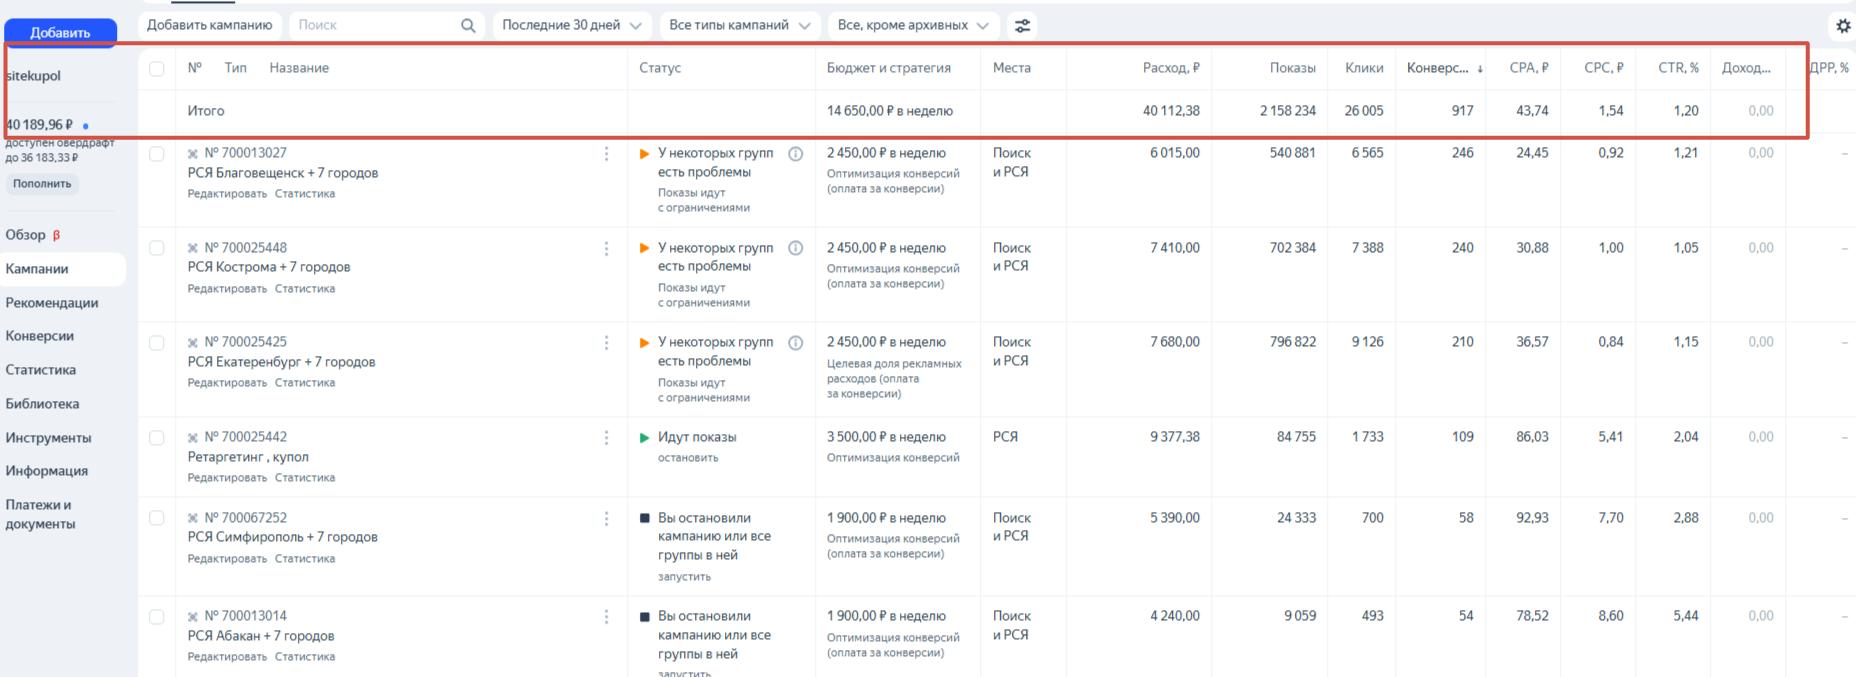Open three-dot menu for campaign 700025442
This screenshot has height=677, width=1856.
pyautogui.click(x=606, y=438)
